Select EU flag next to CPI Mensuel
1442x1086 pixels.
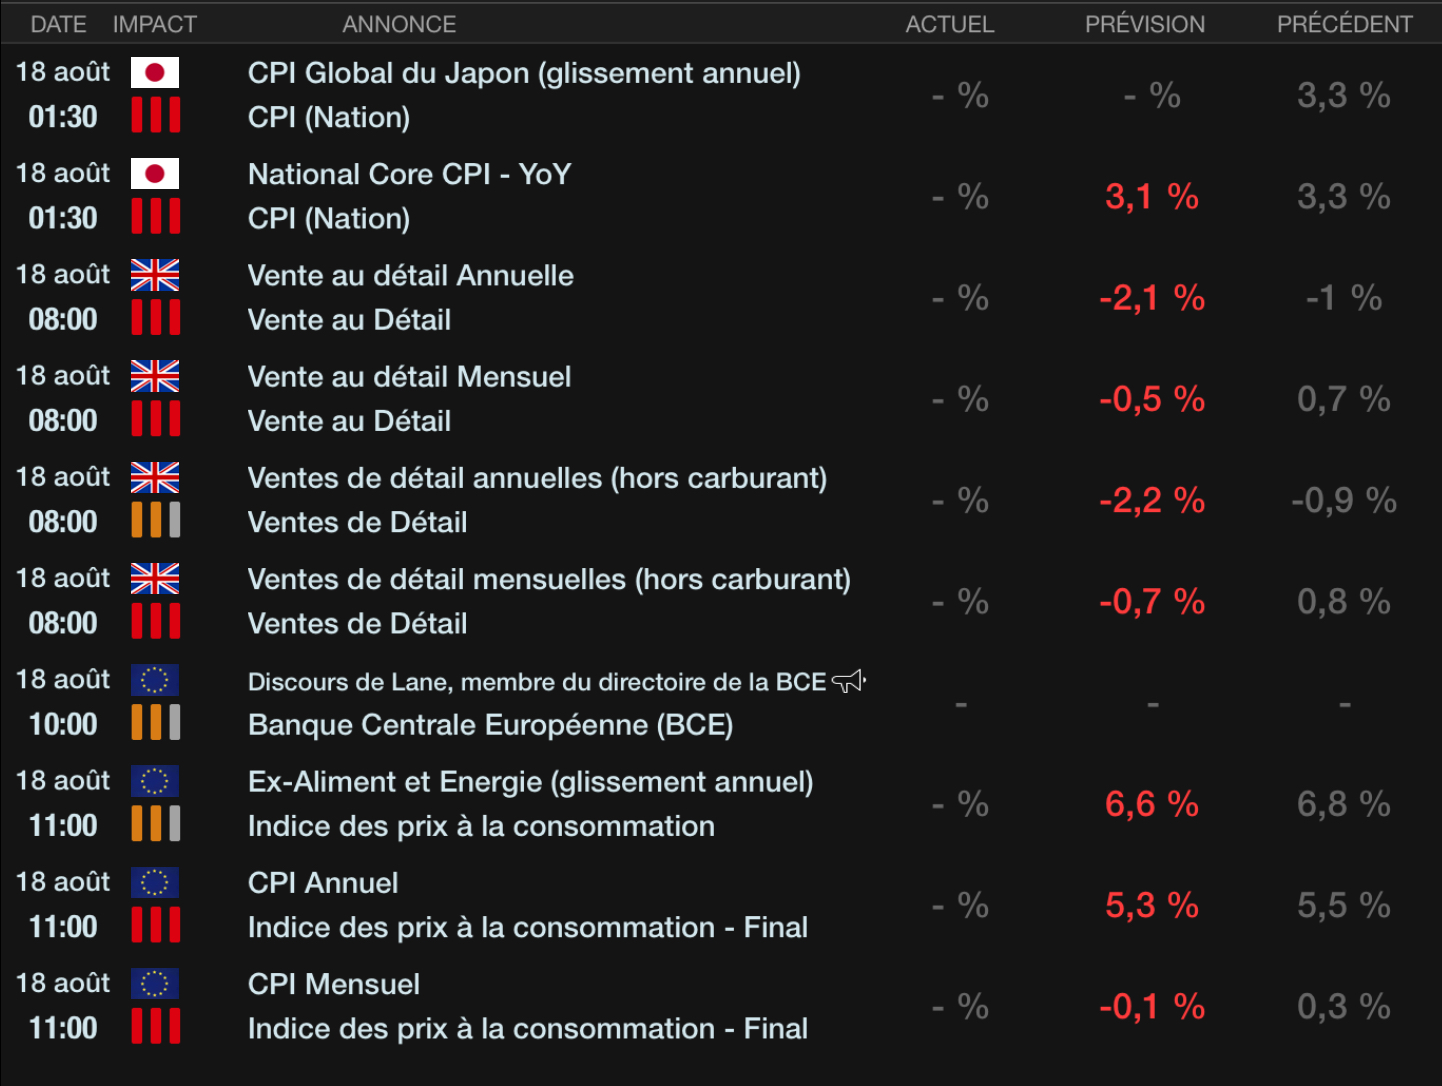coord(155,983)
